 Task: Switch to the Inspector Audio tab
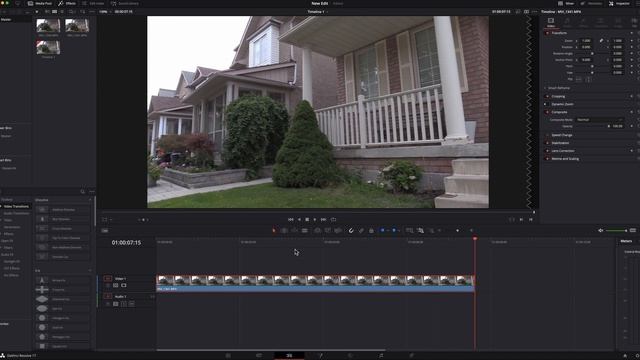tap(567, 22)
